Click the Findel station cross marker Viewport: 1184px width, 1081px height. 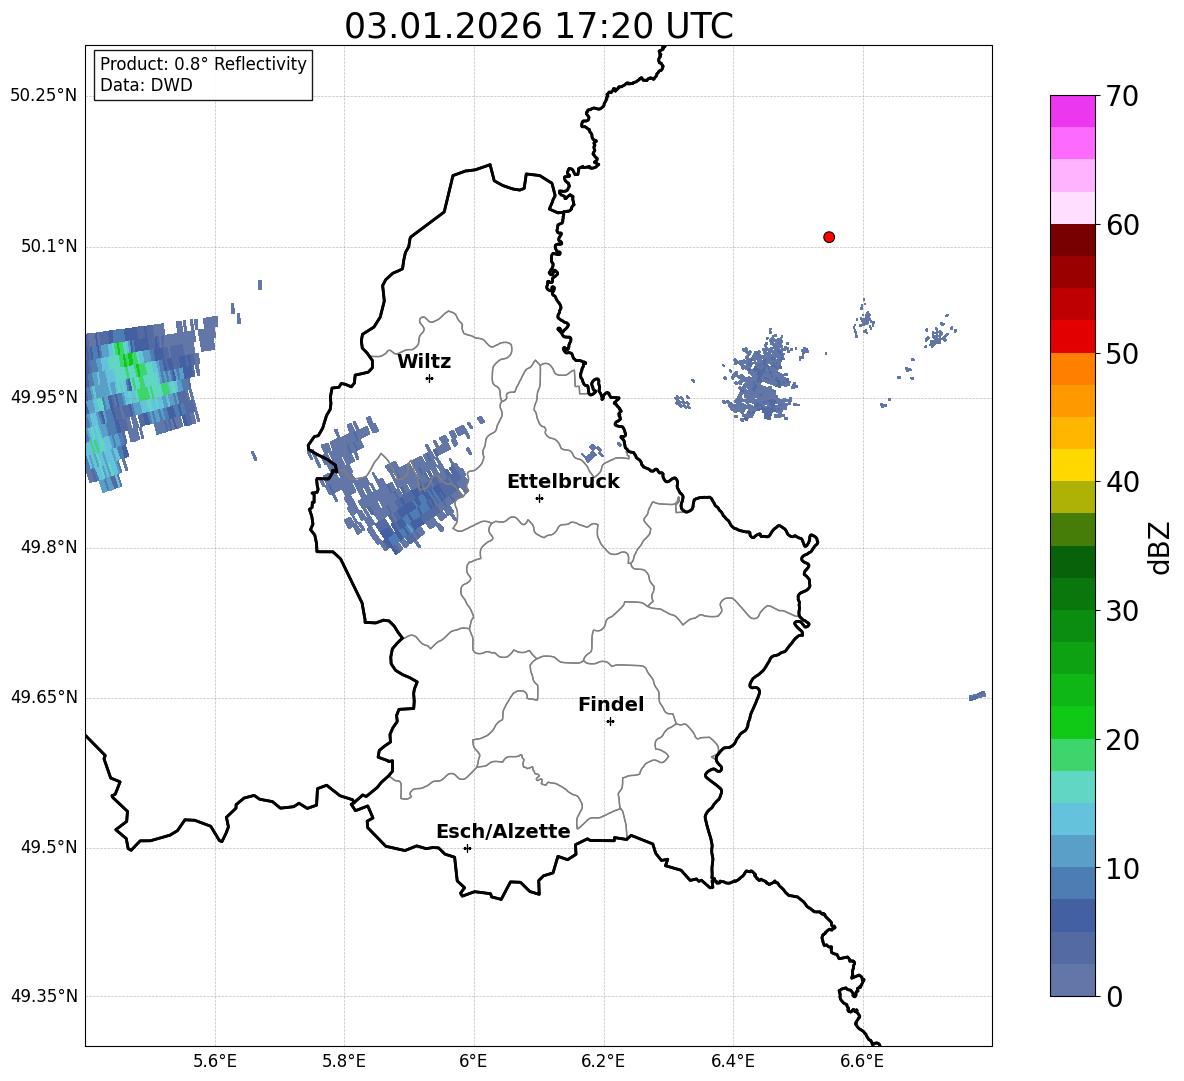610,722
